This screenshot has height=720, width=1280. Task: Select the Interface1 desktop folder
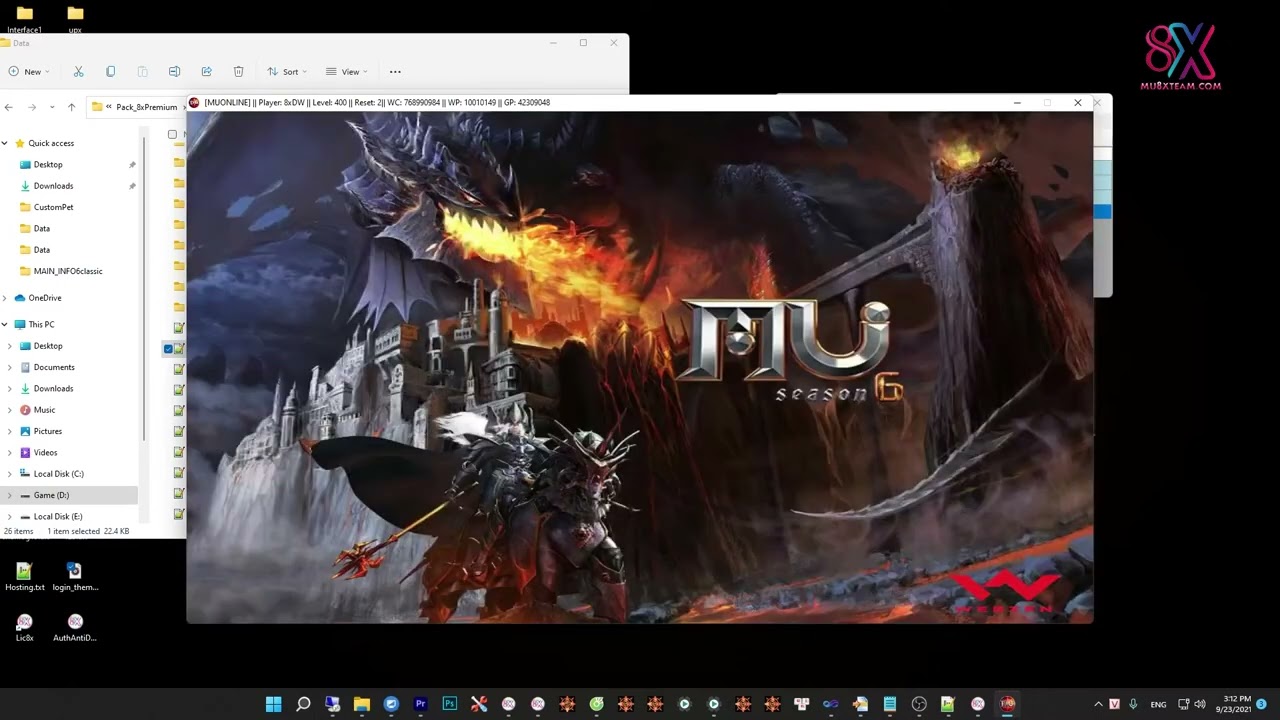[x=24, y=18]
